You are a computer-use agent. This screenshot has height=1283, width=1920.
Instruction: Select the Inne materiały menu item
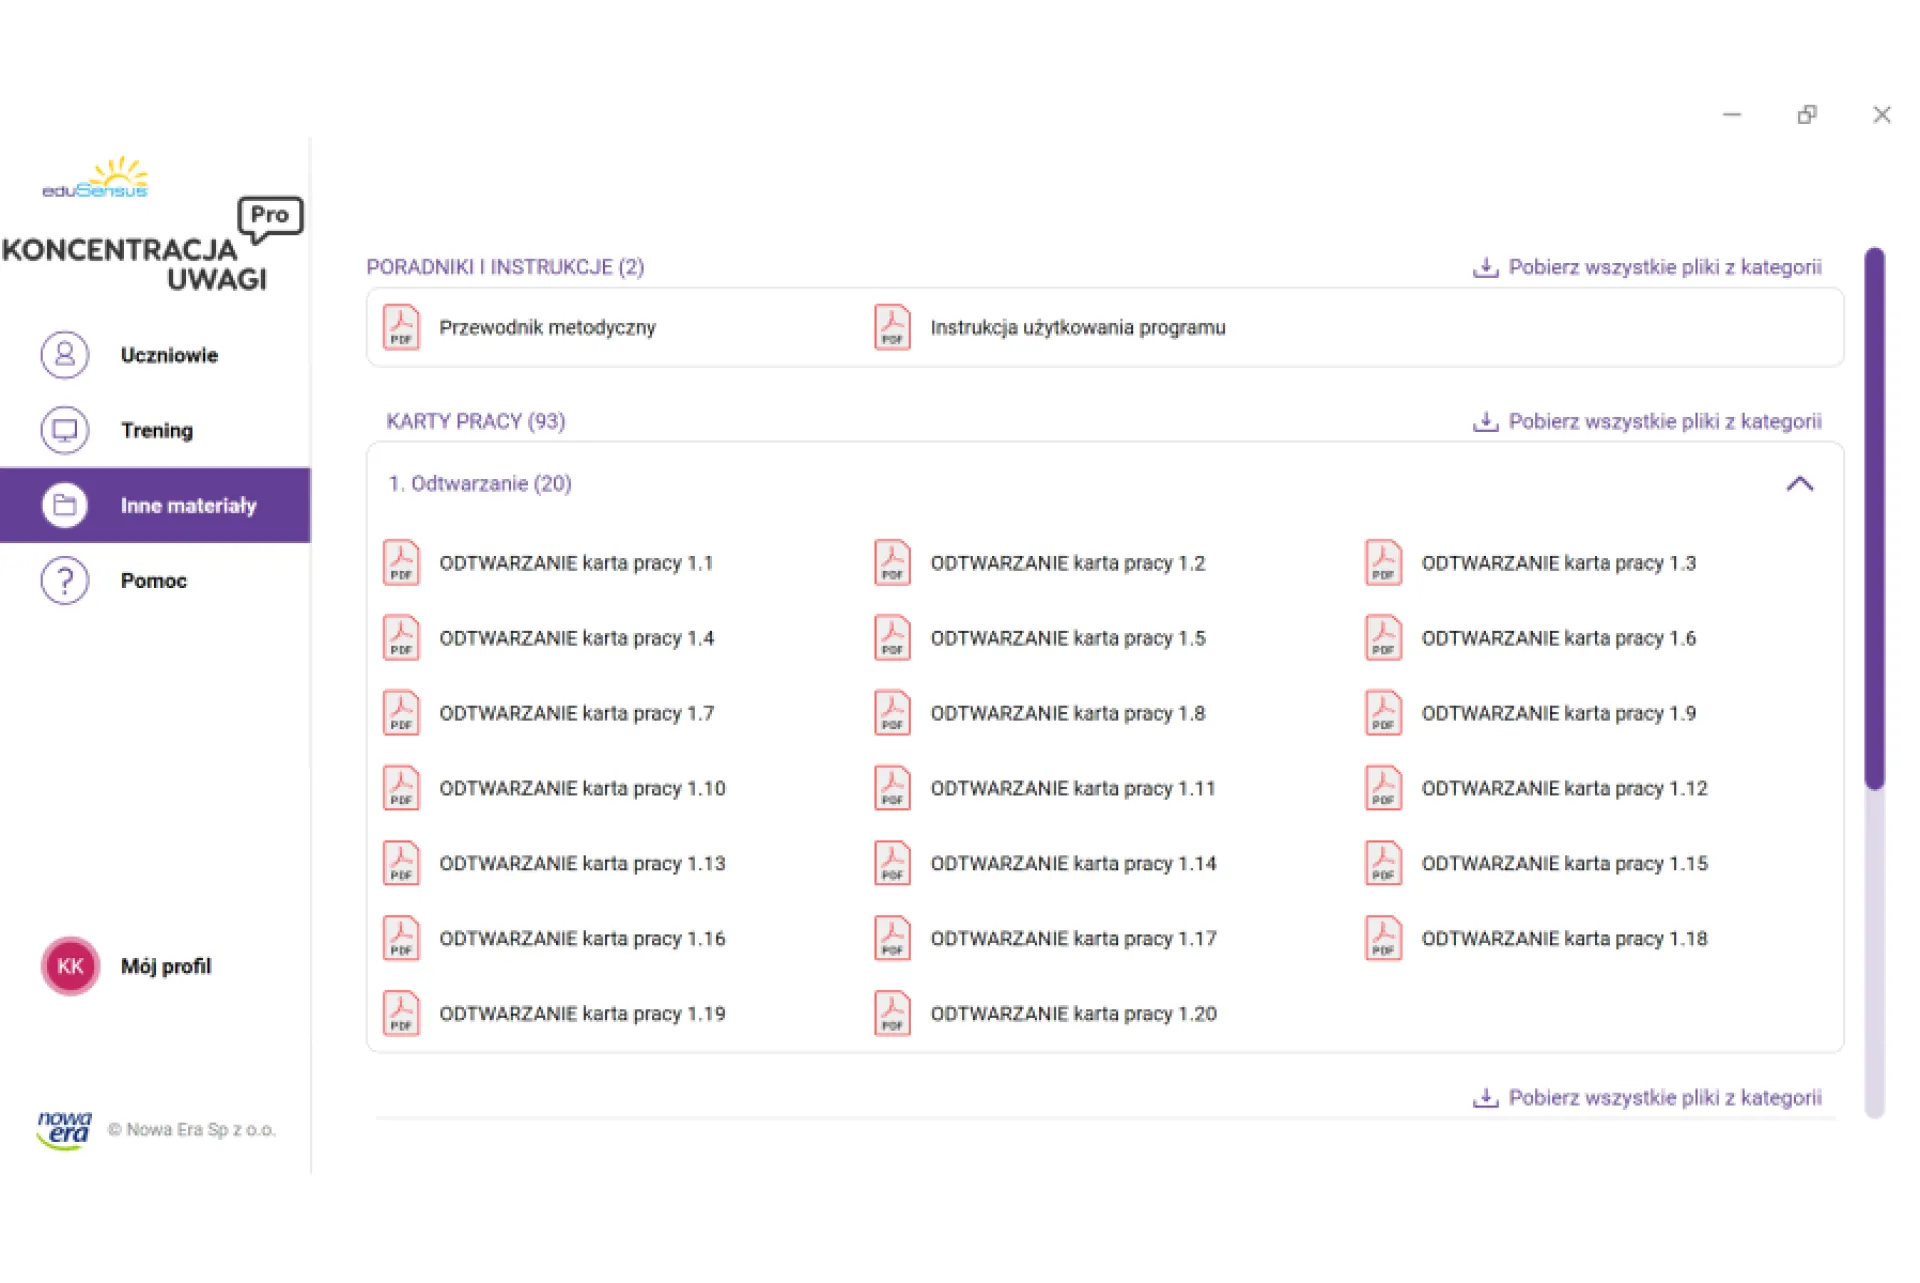tap(187, 506)
